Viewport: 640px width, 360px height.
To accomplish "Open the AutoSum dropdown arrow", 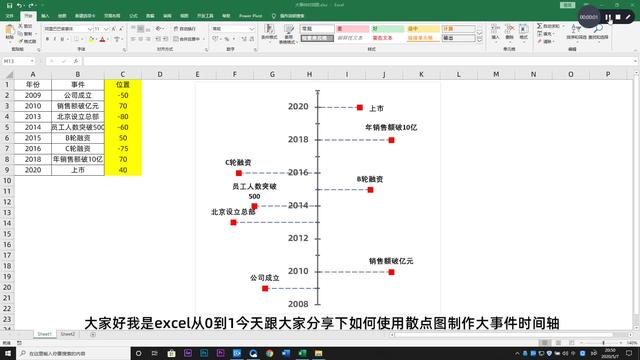I will pyautogui.click(x=563, y=26).
